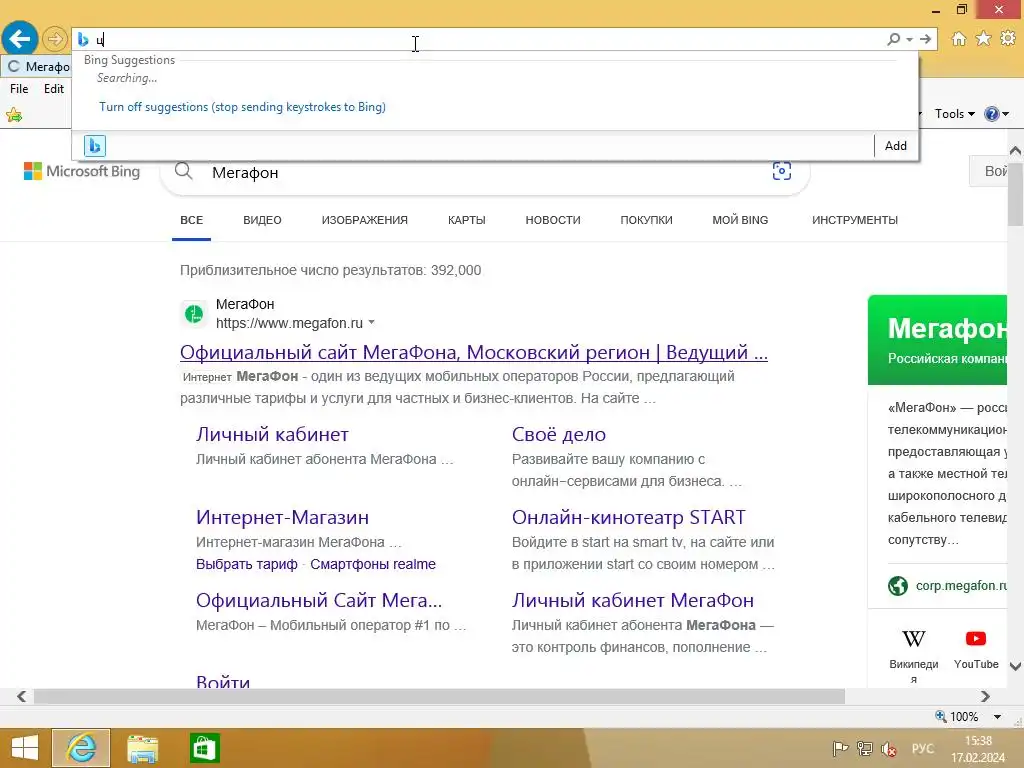Open the Edit menu
The height and width of the screenshot is (768, 1024).
(x=54, y=89)
